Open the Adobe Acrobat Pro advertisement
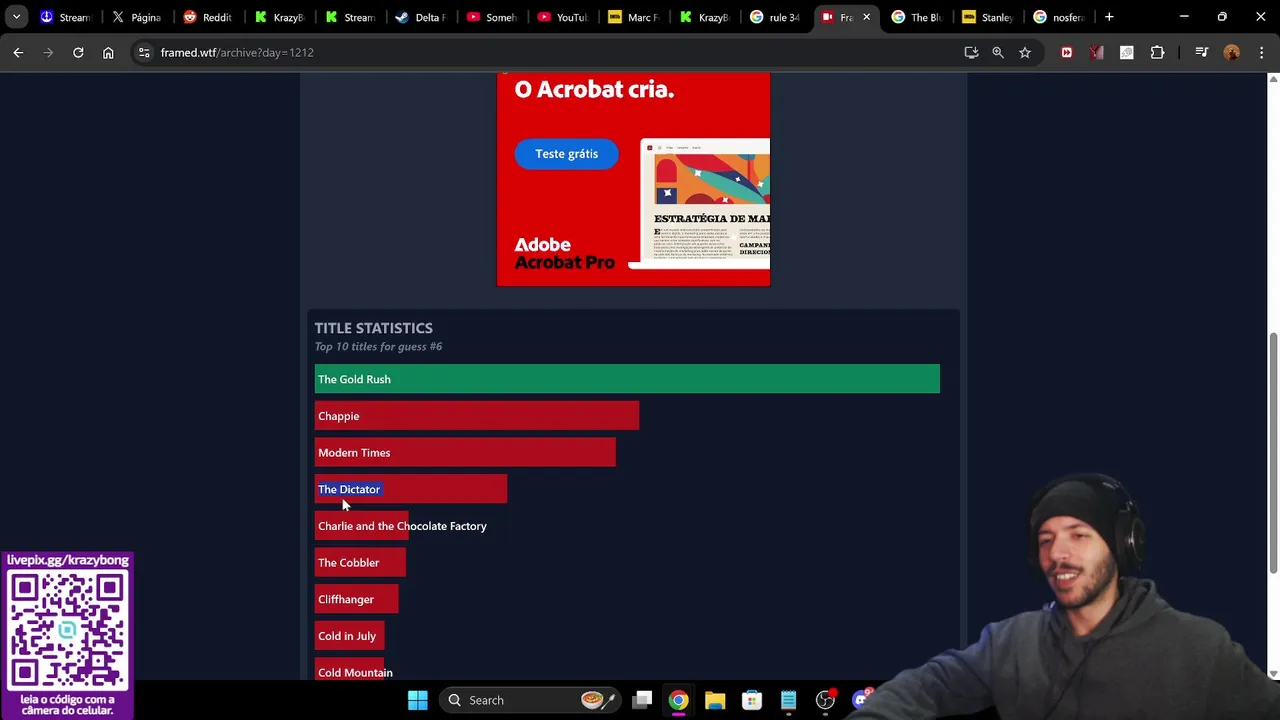 click(x=633, y=179)
